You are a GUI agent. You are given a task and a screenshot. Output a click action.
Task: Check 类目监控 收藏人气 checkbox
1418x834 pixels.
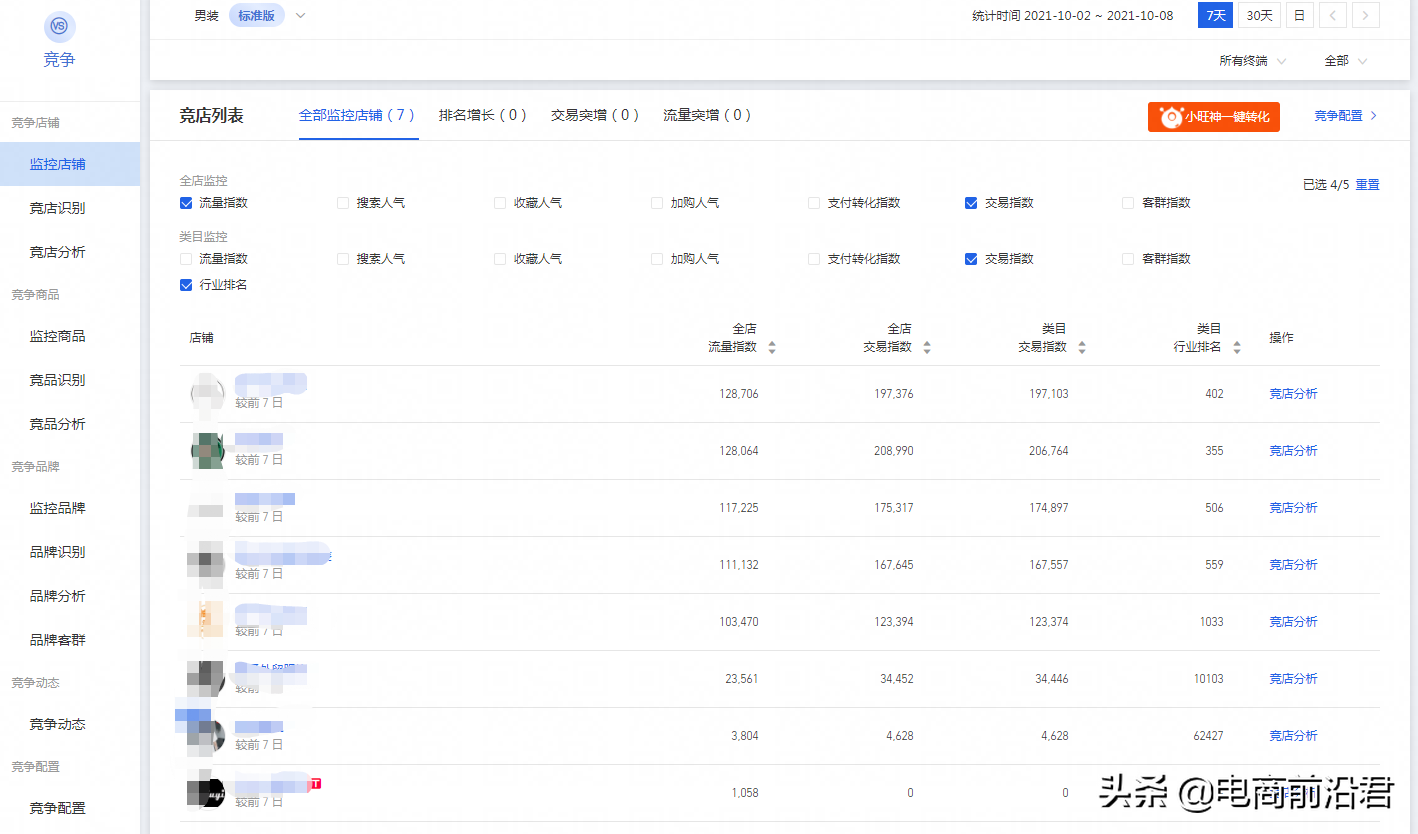click(x=500, y=259)
